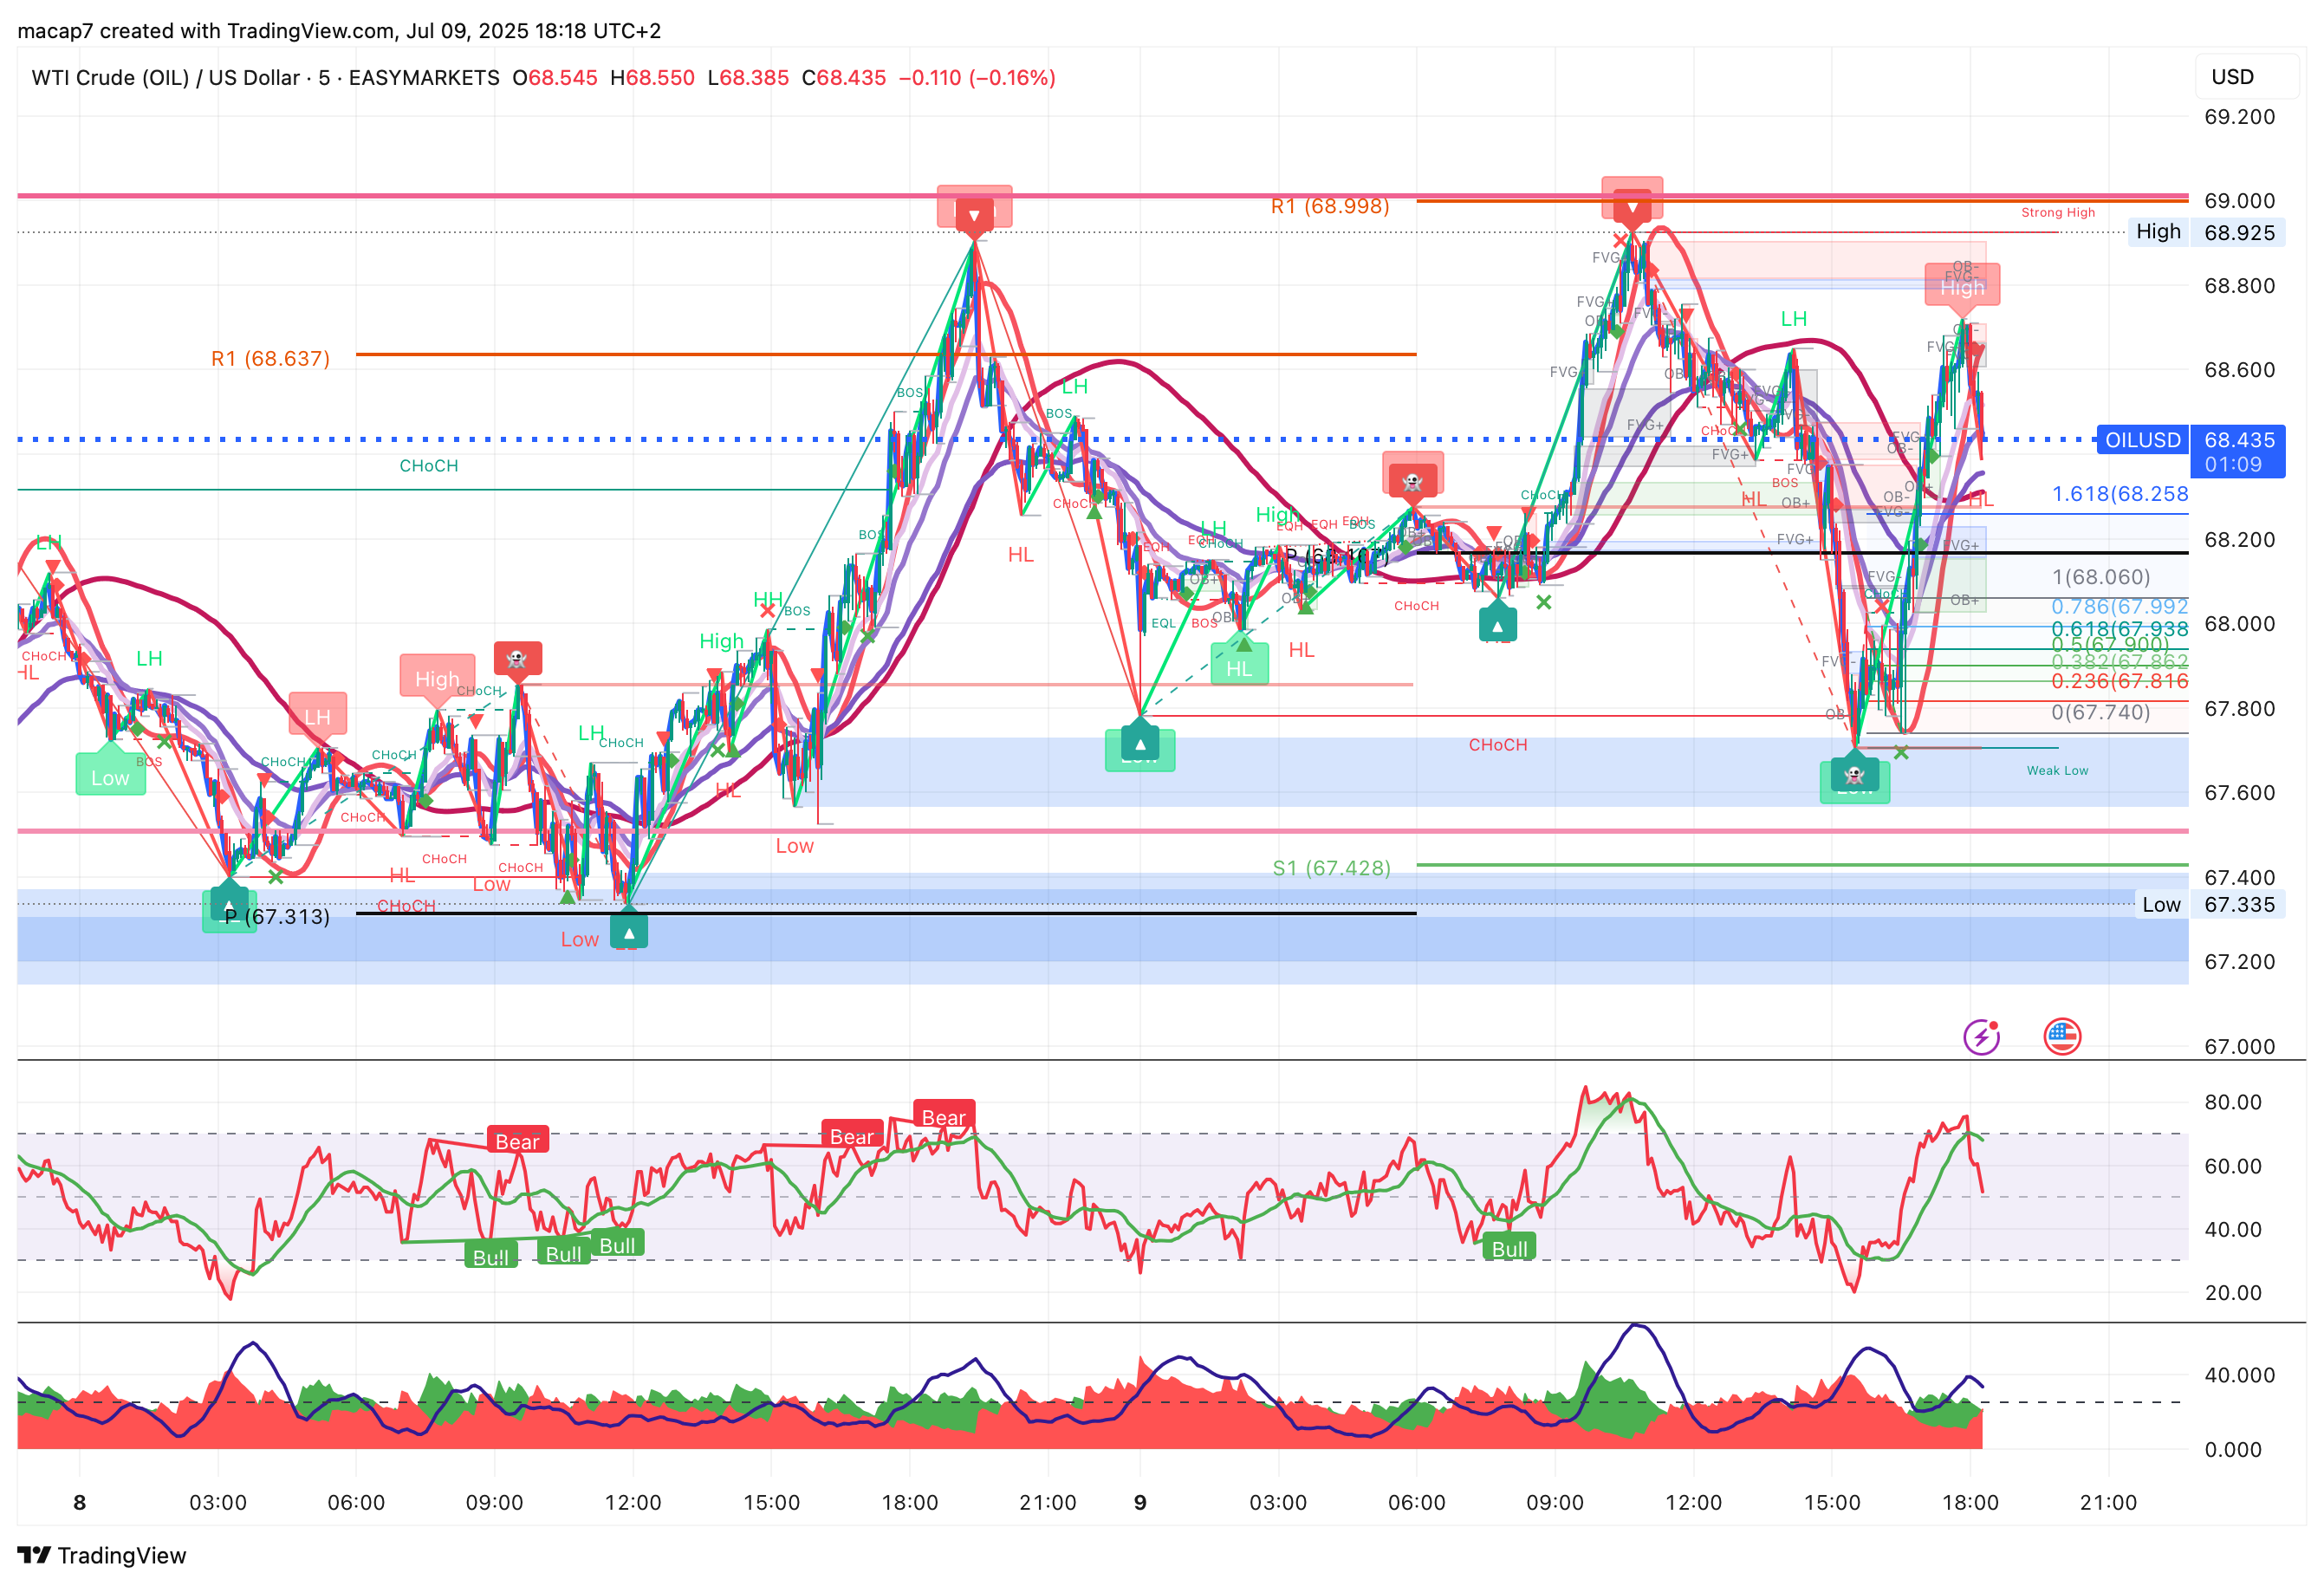Viewport: 2324px width, 1586px height.
Task: Click the L68.385 low value
Action: click(748, 77)
